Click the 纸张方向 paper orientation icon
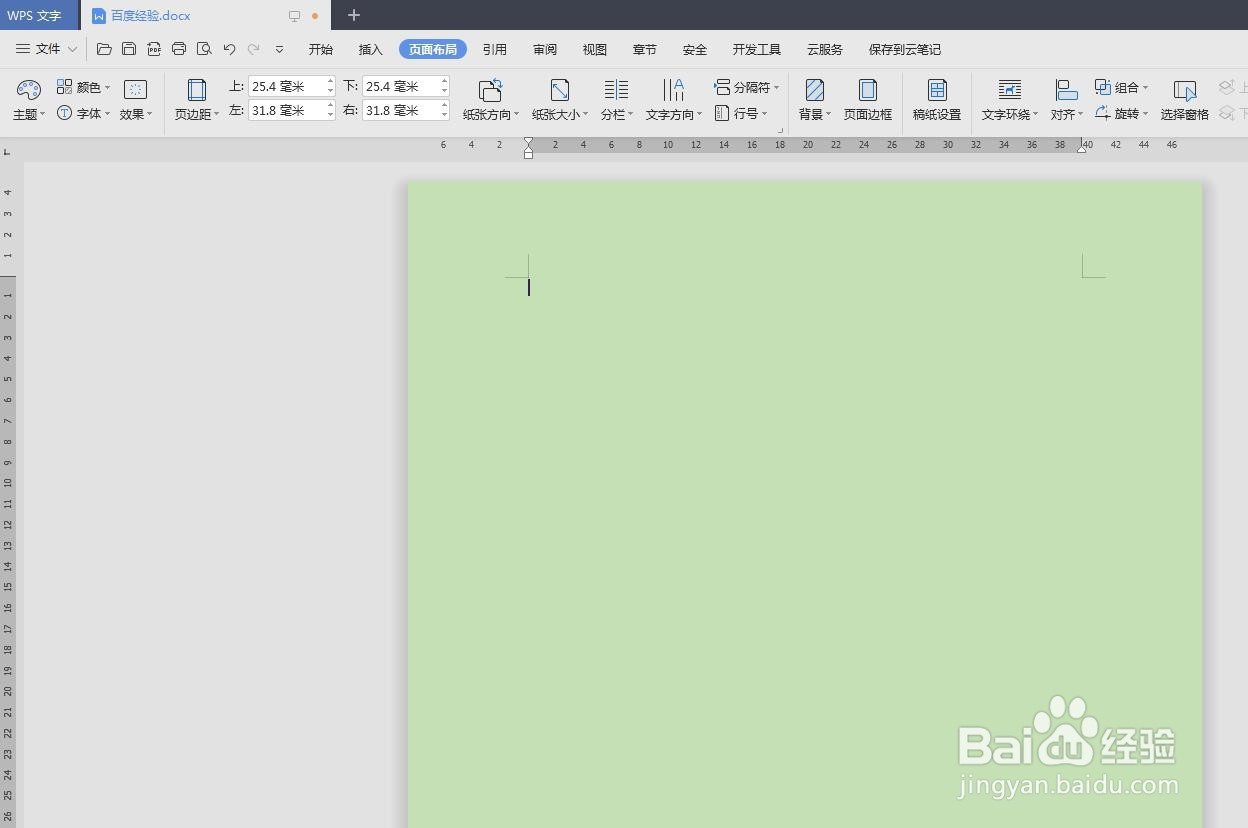 pyautogui.click(x=490, y=90)
